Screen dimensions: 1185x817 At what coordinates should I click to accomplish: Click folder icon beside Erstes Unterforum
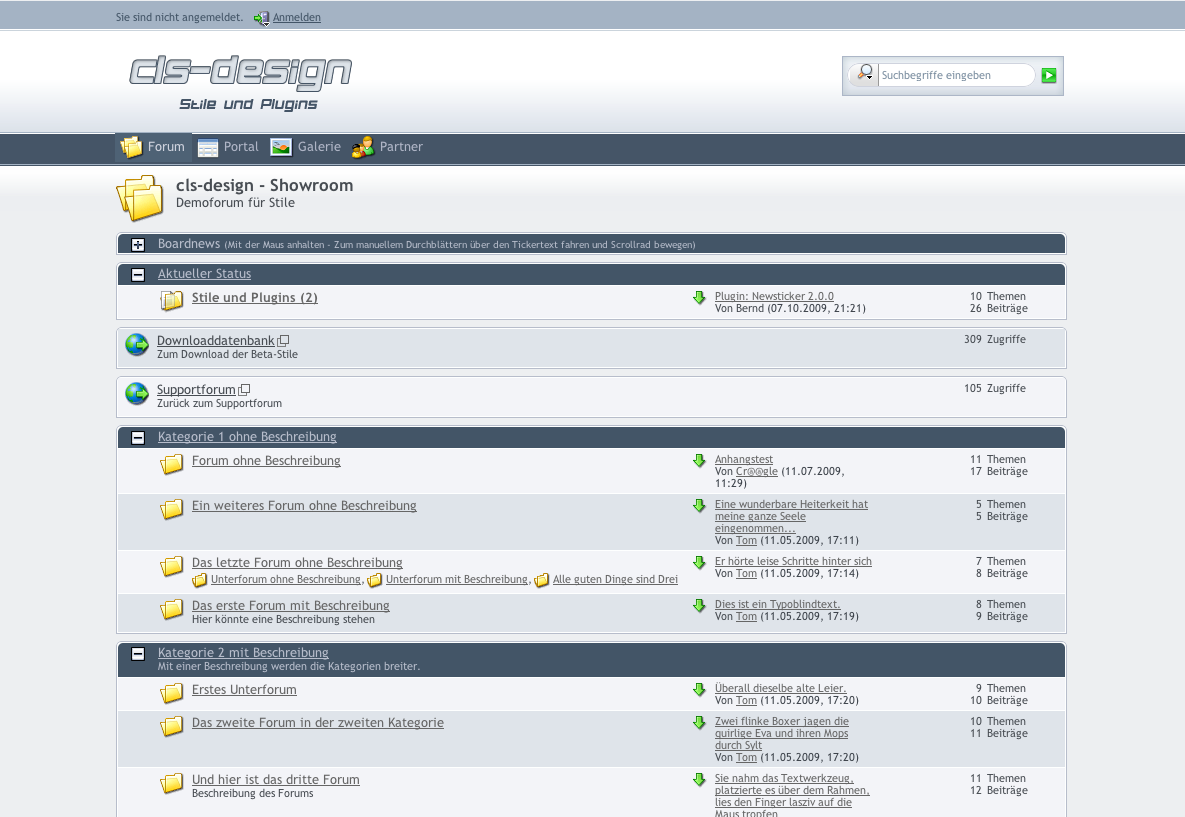pyautogui.click(x=172, y=692)
